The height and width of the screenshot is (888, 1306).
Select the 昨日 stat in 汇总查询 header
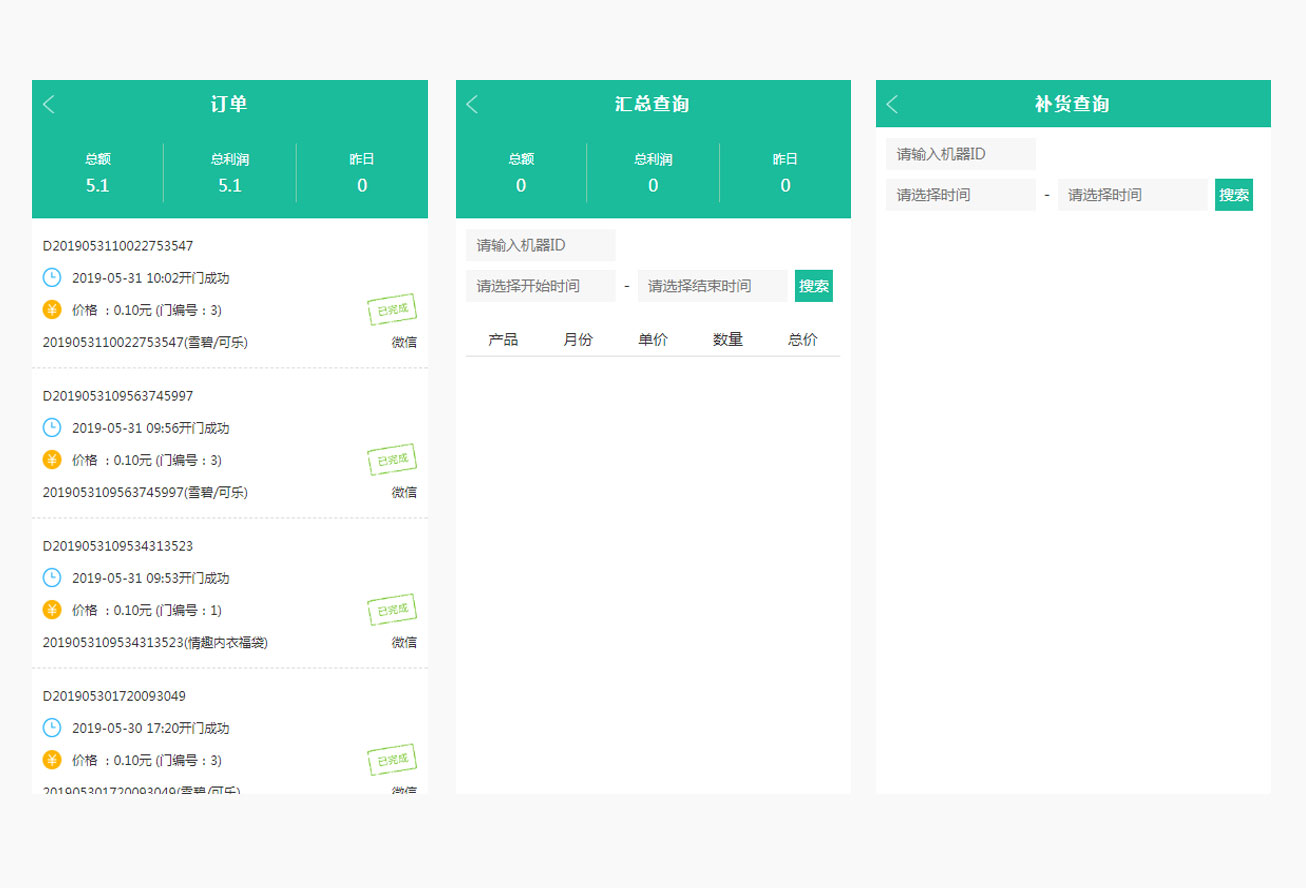785,173
